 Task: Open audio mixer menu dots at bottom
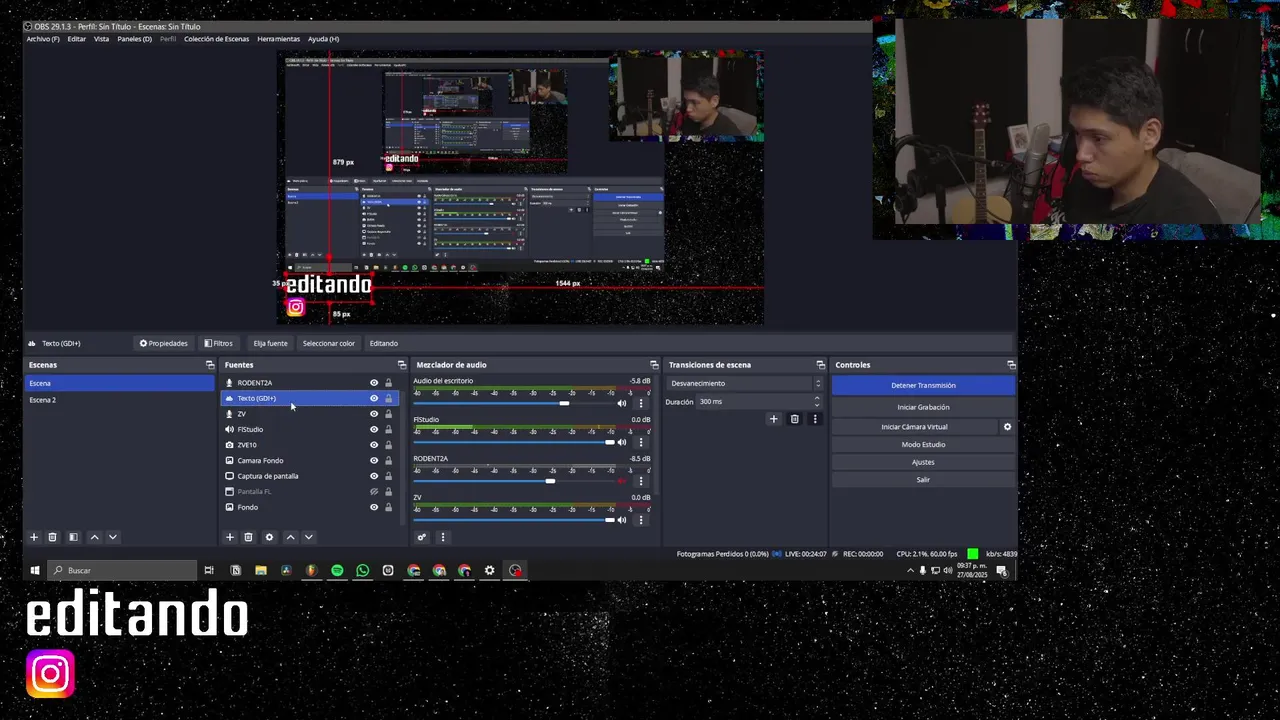443,537
